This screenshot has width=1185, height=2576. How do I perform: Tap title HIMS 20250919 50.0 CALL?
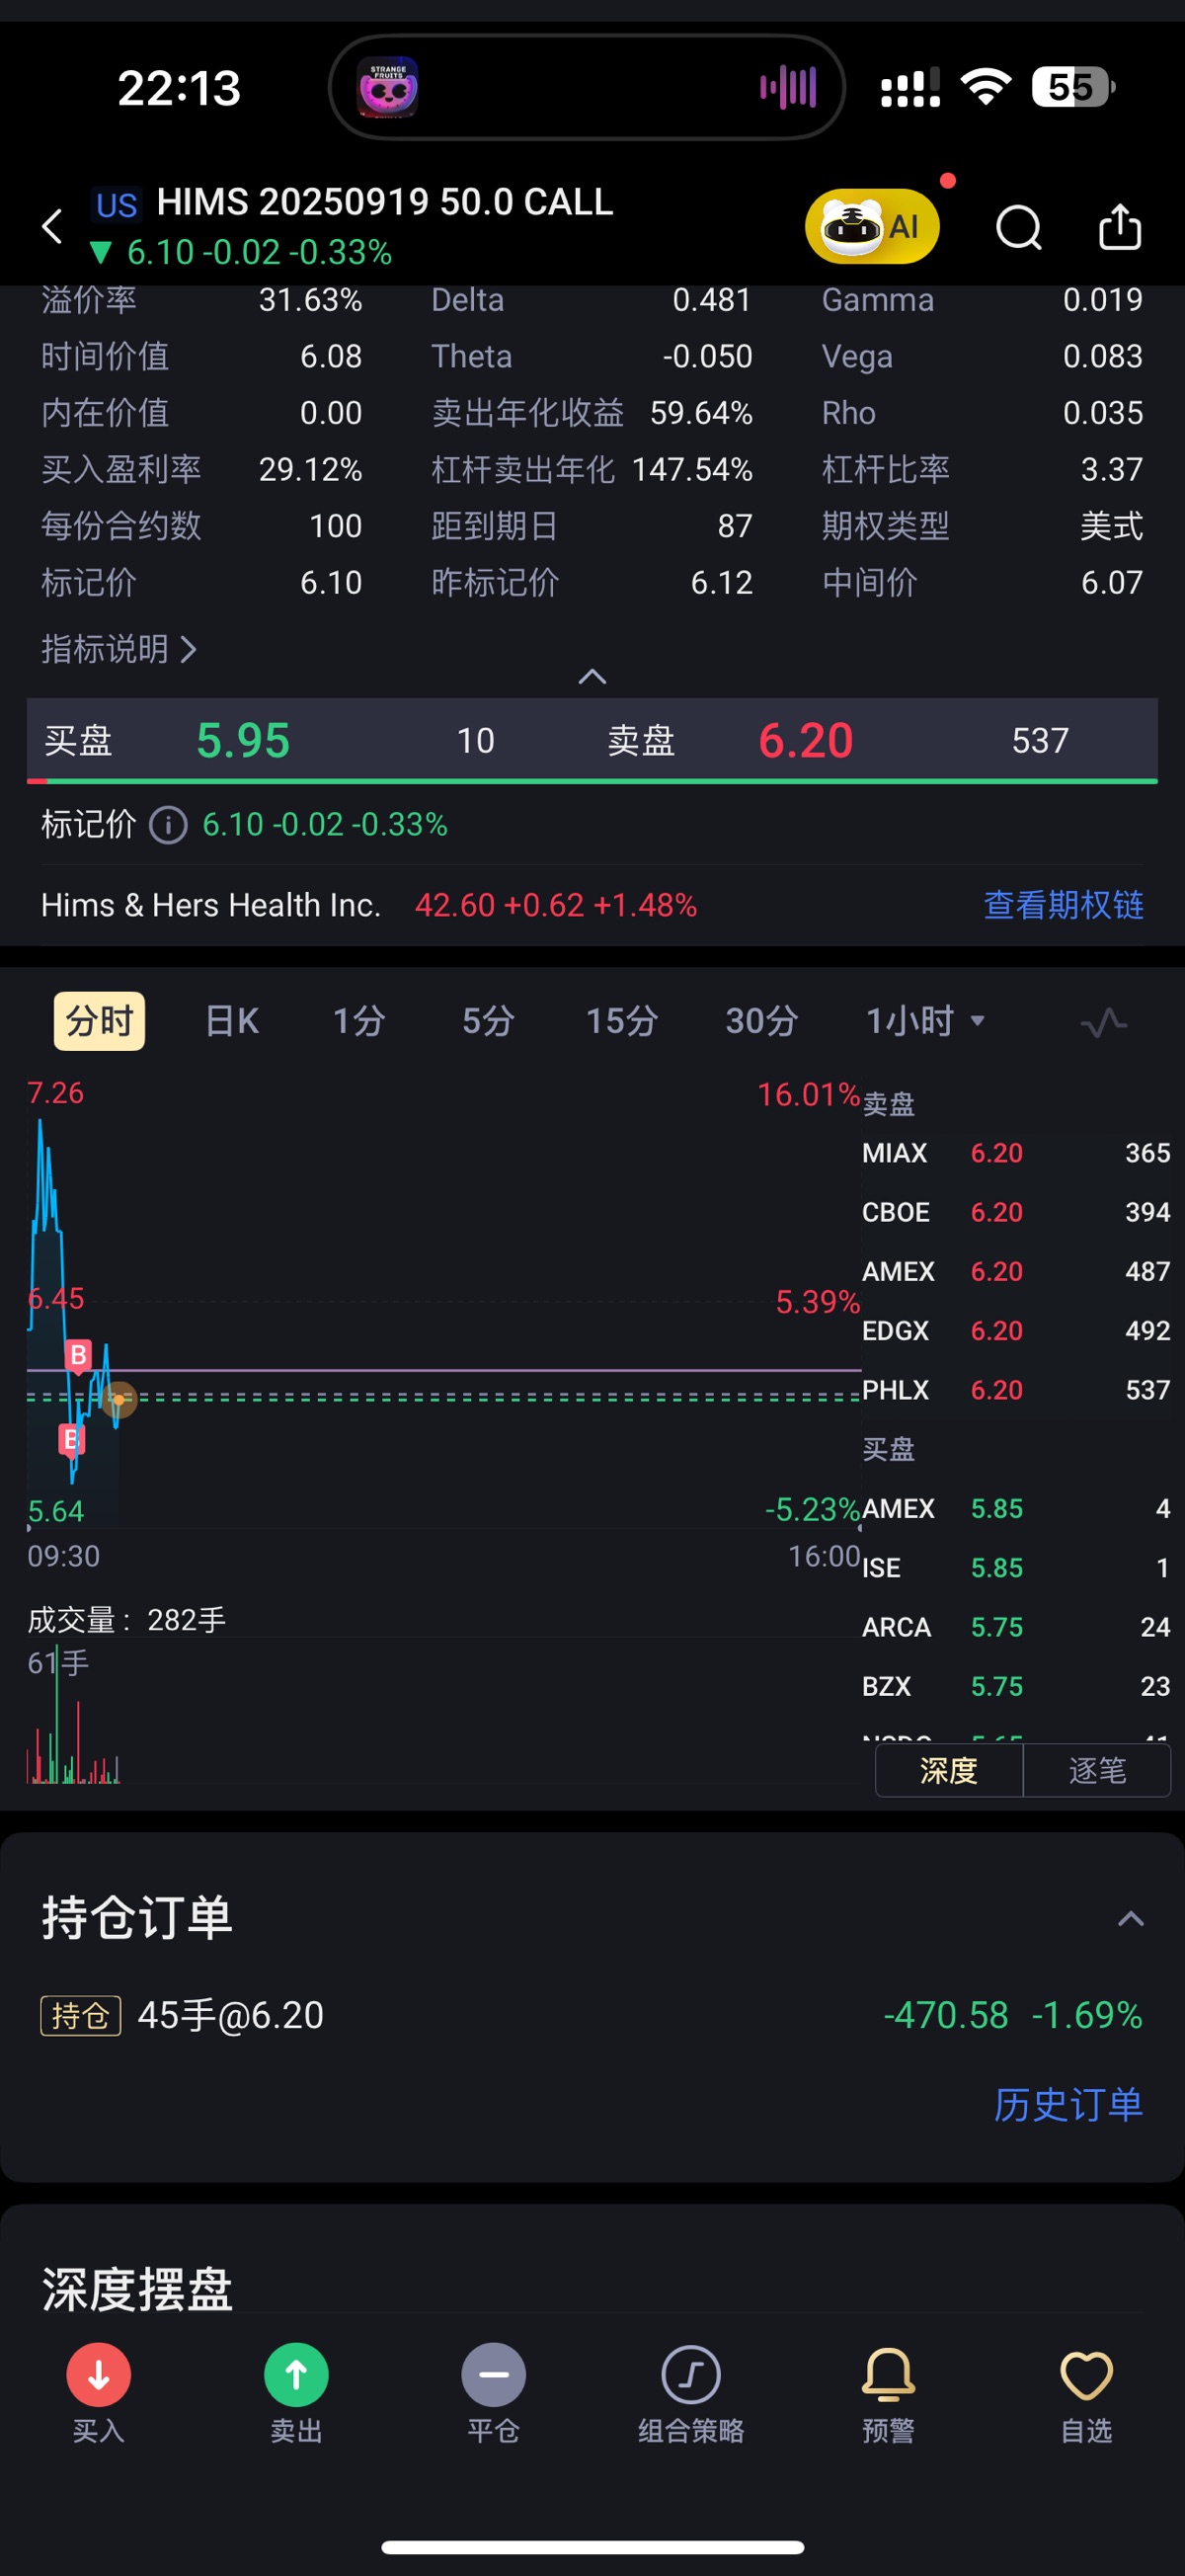[x=385, y=202]
